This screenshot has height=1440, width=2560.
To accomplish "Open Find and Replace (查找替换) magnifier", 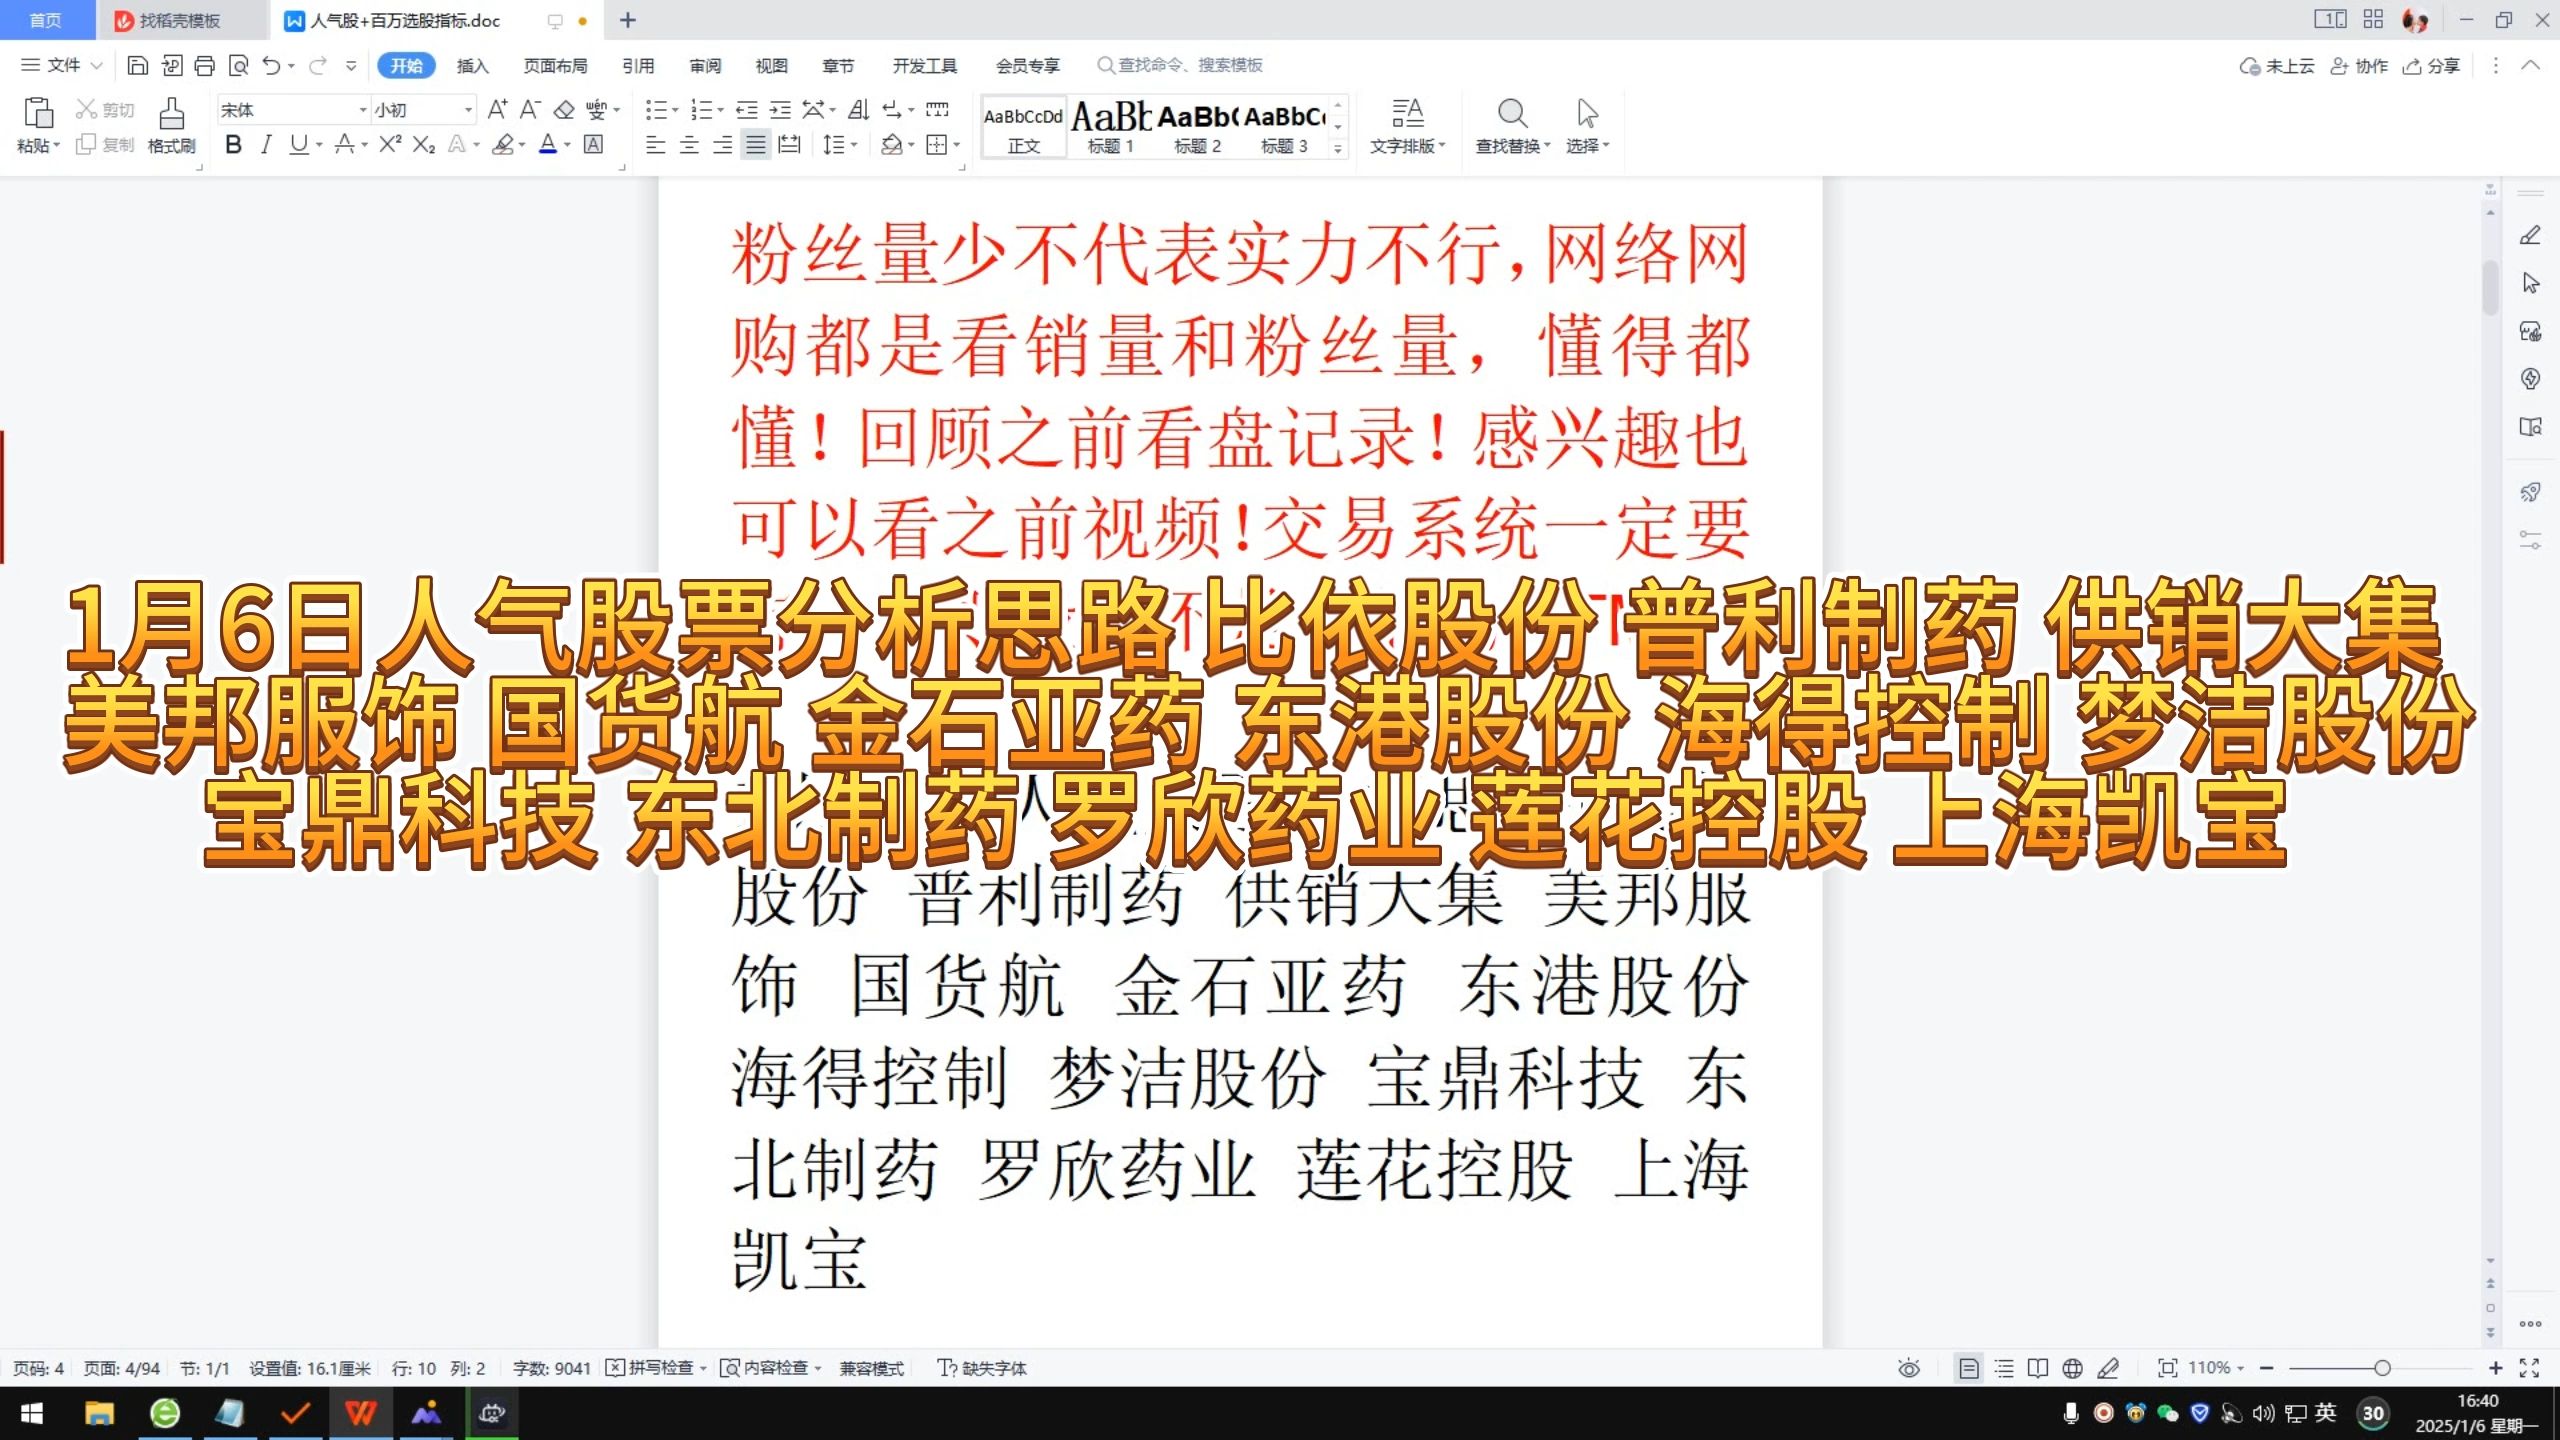I will point(1512,125).
